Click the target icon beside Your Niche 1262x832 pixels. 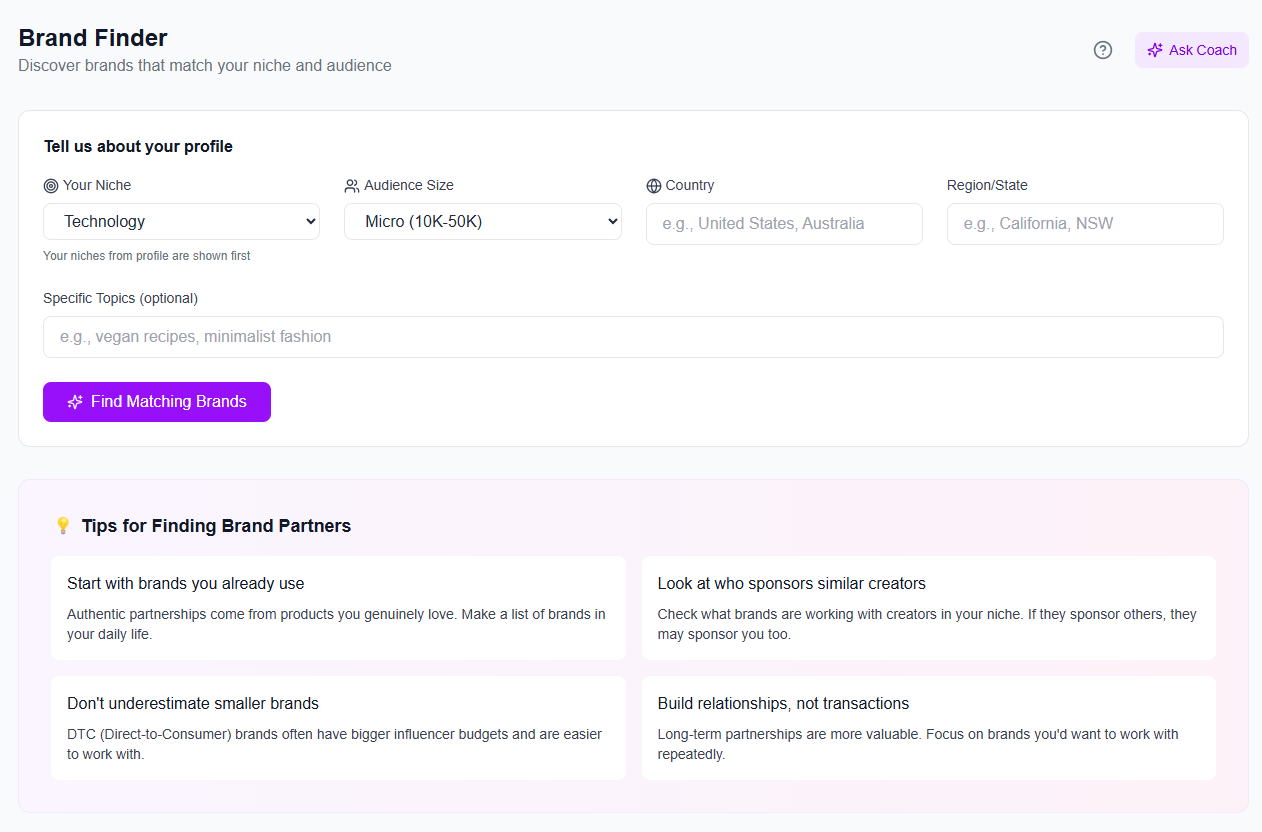[x=51, y=186]
